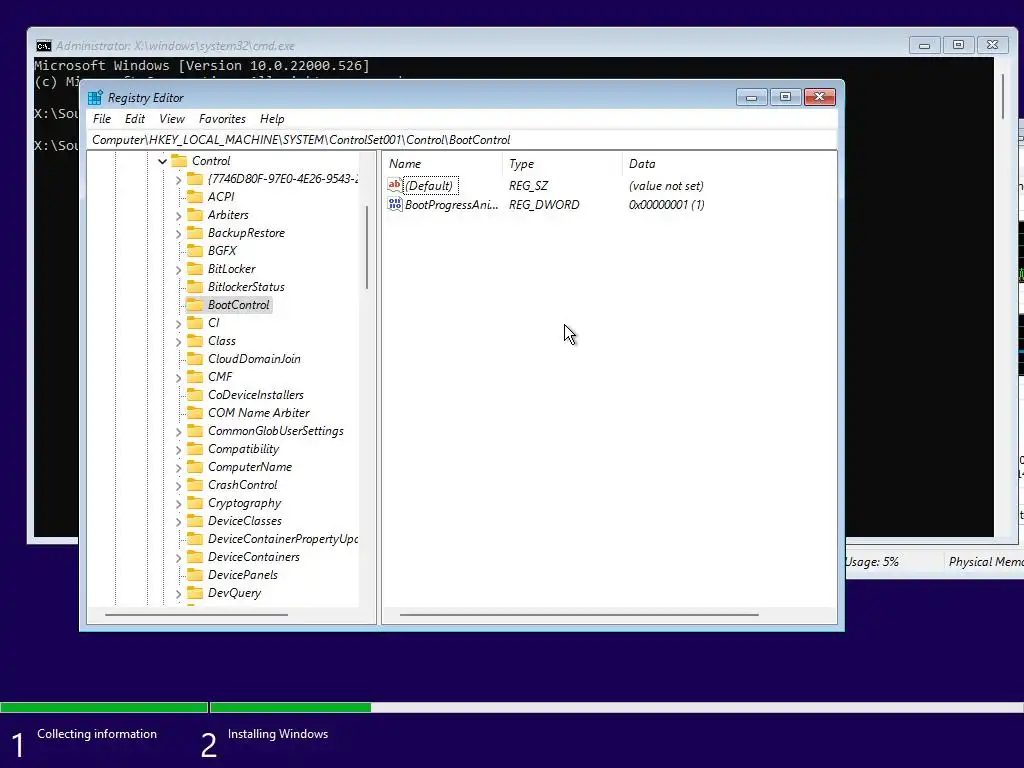Expand the CMF key

point(178,377)
